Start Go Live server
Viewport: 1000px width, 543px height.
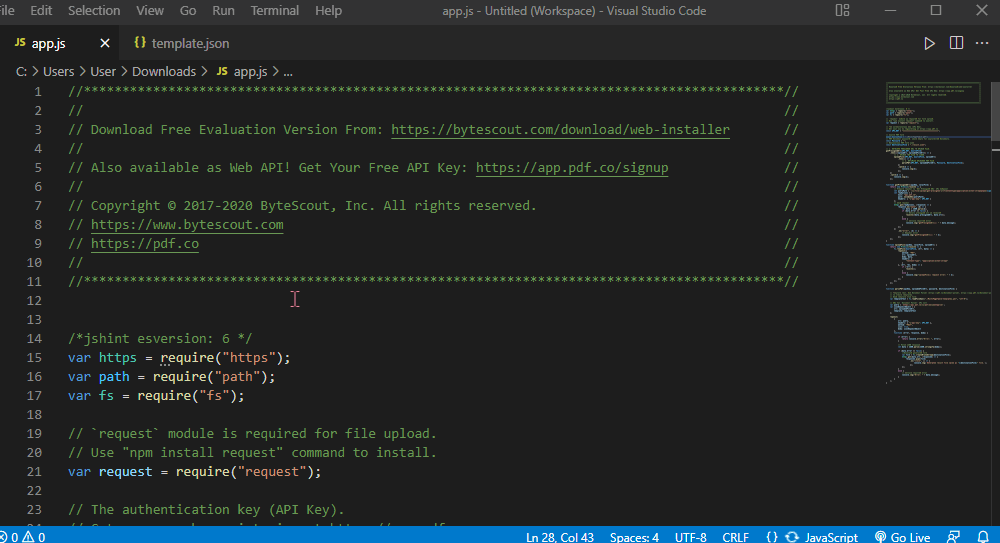(902, 537)
